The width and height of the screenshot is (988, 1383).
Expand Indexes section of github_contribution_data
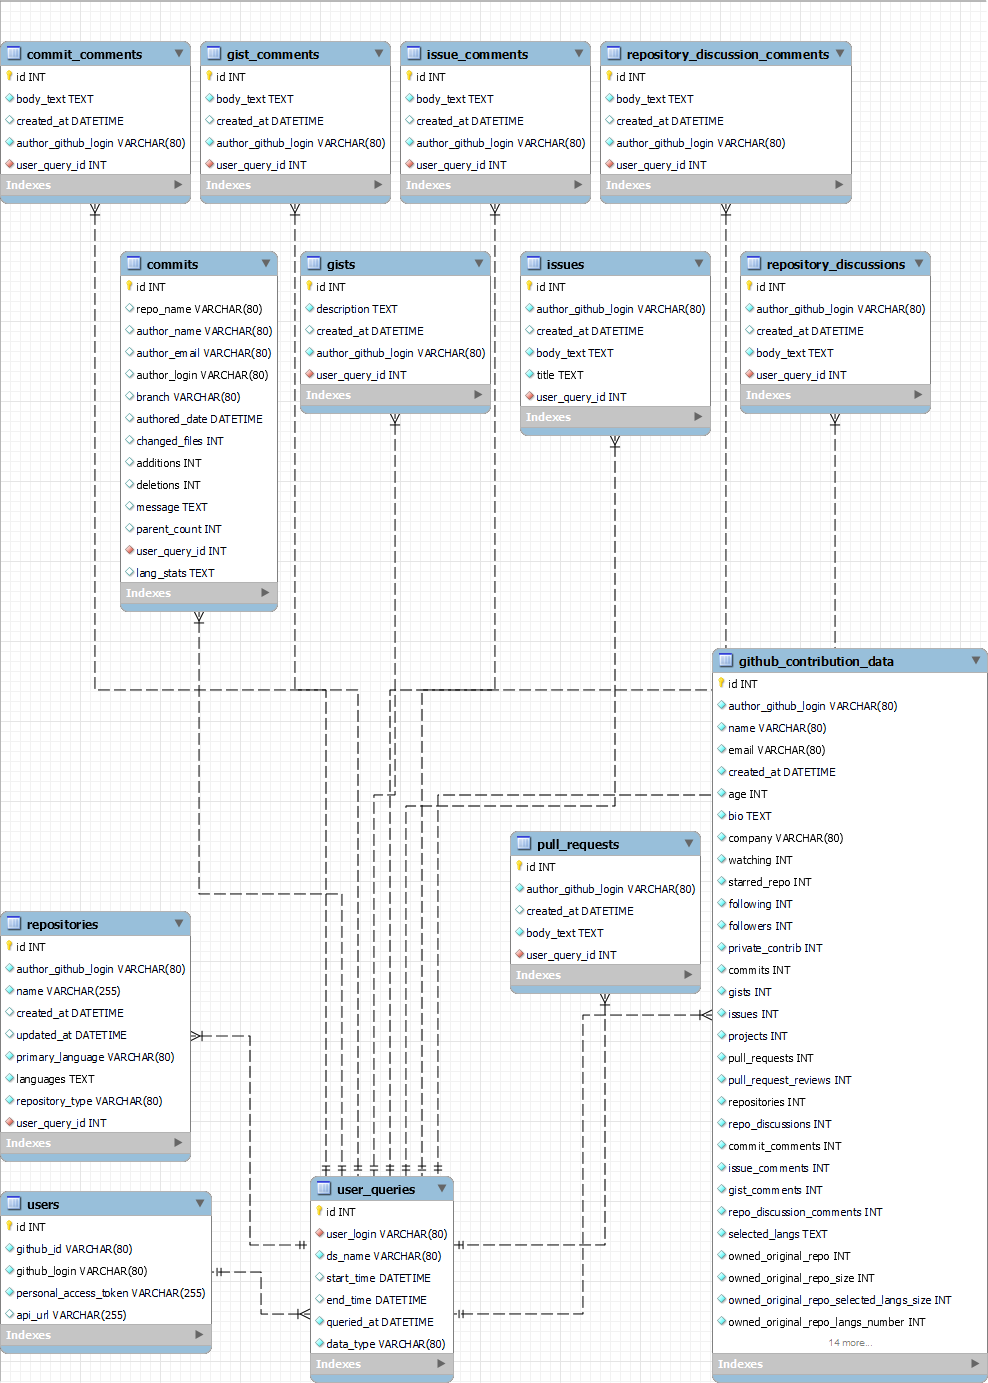pyautogui.click(x=975, y=1363)
